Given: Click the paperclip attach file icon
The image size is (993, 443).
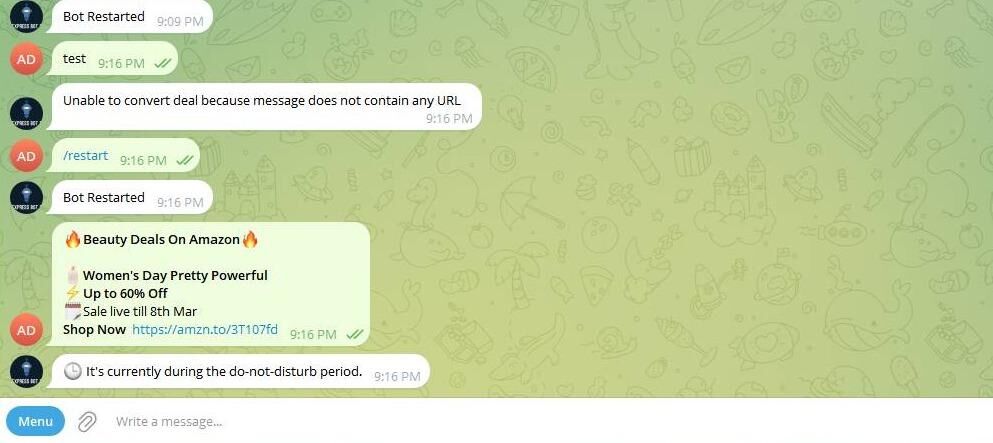Looking at the screenshot, I should click(87, 421).
